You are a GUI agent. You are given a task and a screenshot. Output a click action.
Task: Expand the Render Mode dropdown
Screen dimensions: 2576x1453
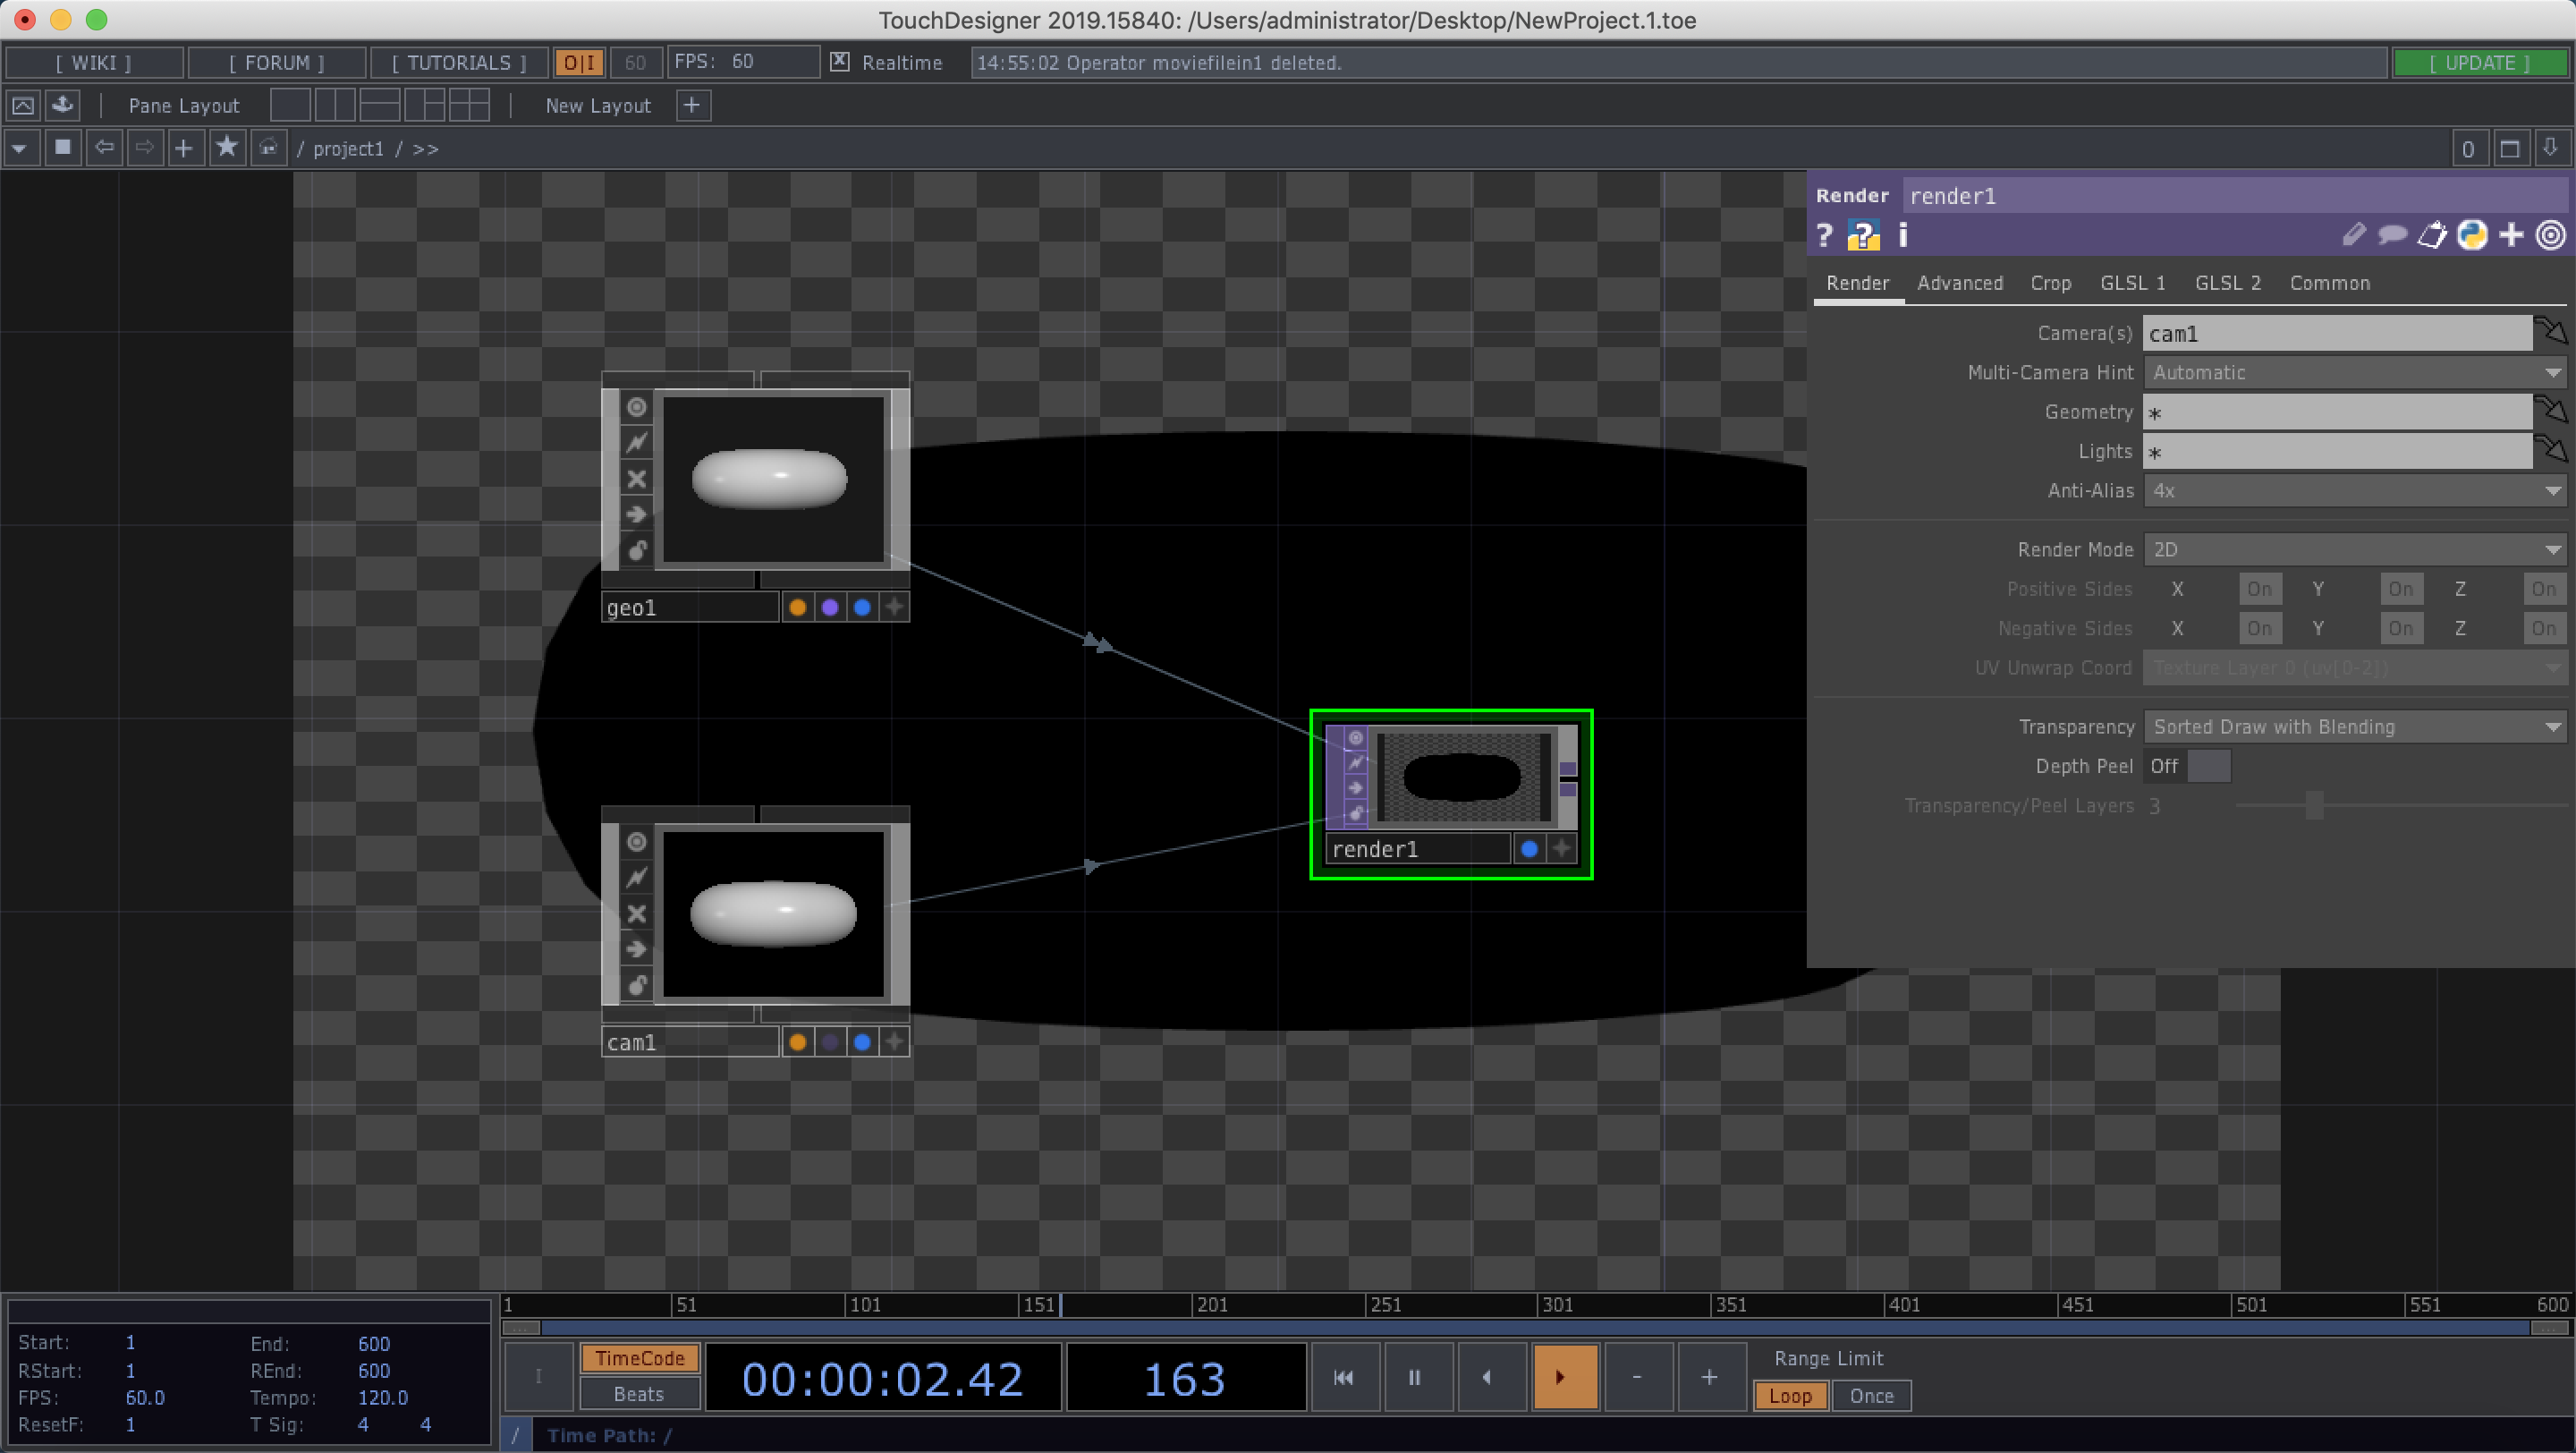pyautogui.click(x=2354, y=550)
